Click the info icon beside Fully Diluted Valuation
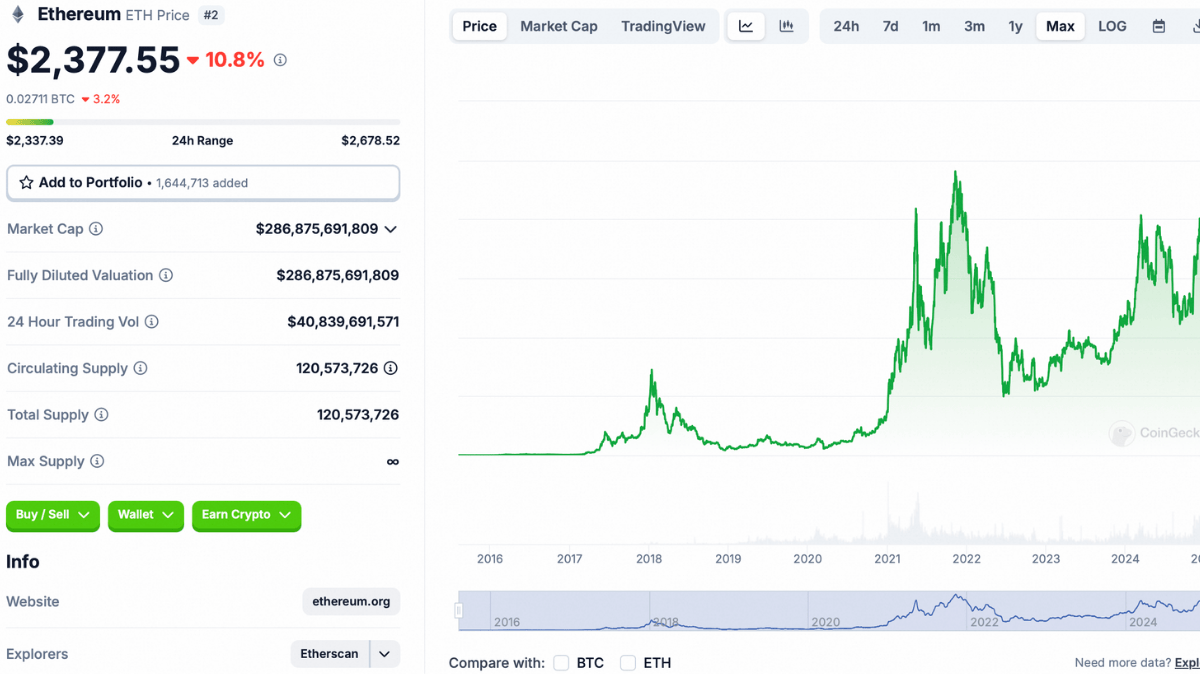The image size is (1200, 674). 166,275
